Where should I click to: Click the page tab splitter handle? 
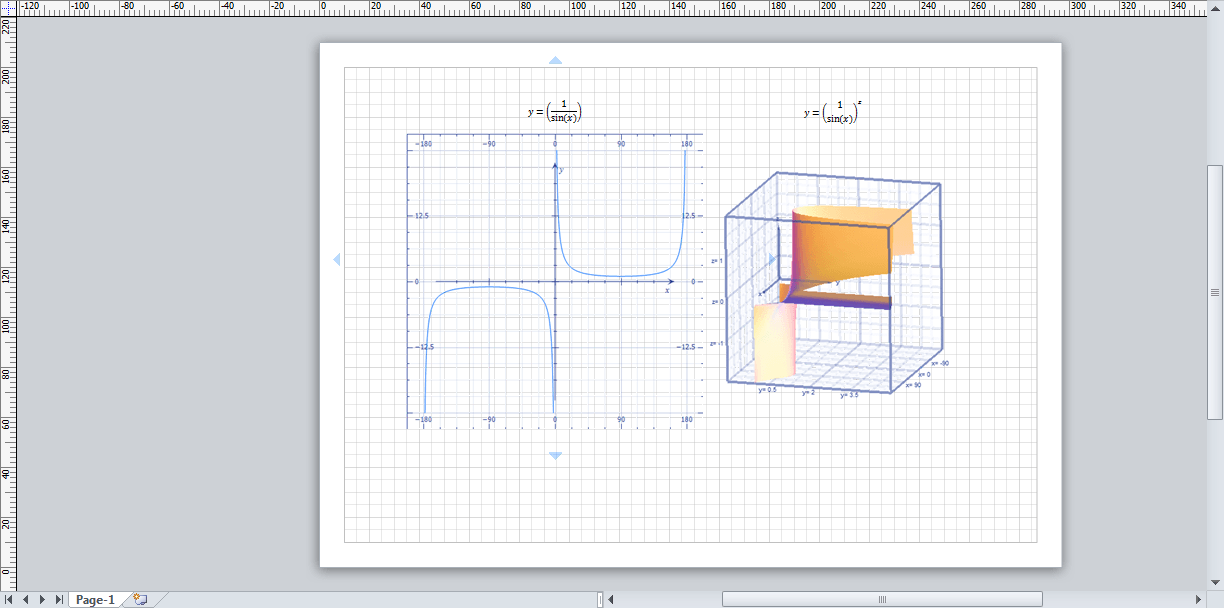tap(600, 599)
